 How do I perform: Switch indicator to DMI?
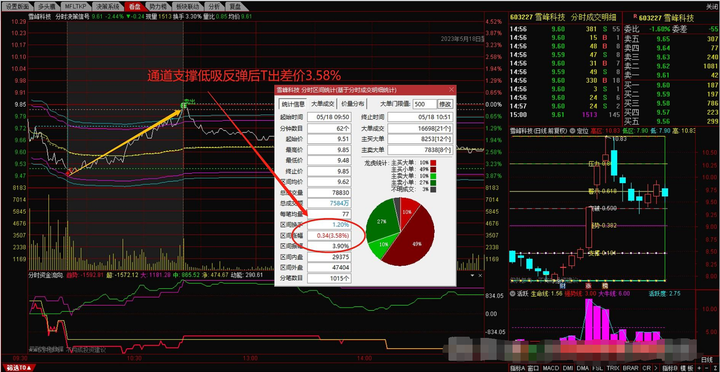[568, 368]
